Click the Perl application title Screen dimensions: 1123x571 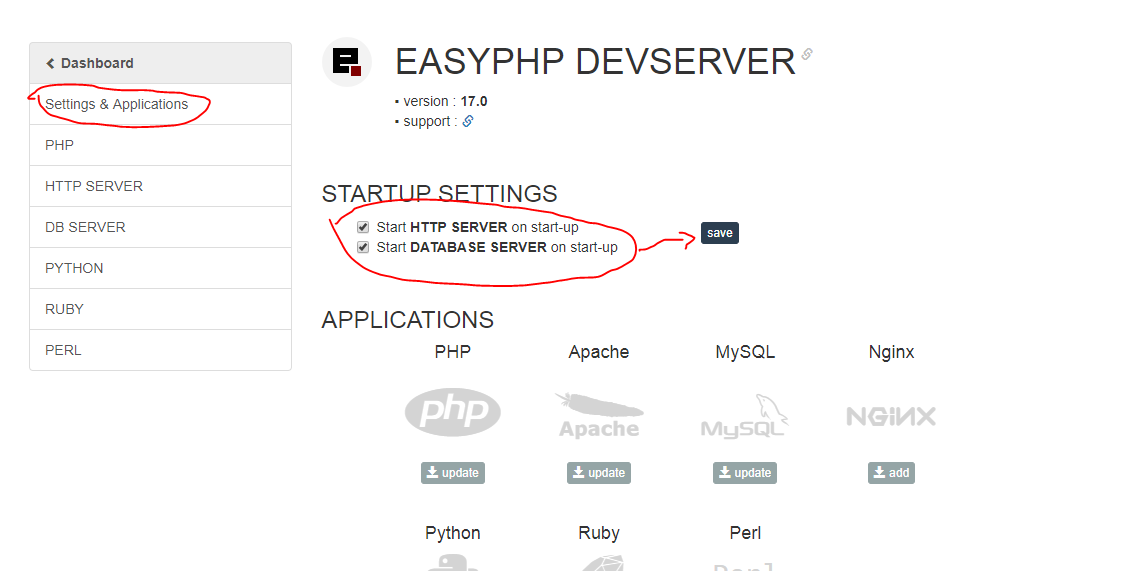coord(745,533)
